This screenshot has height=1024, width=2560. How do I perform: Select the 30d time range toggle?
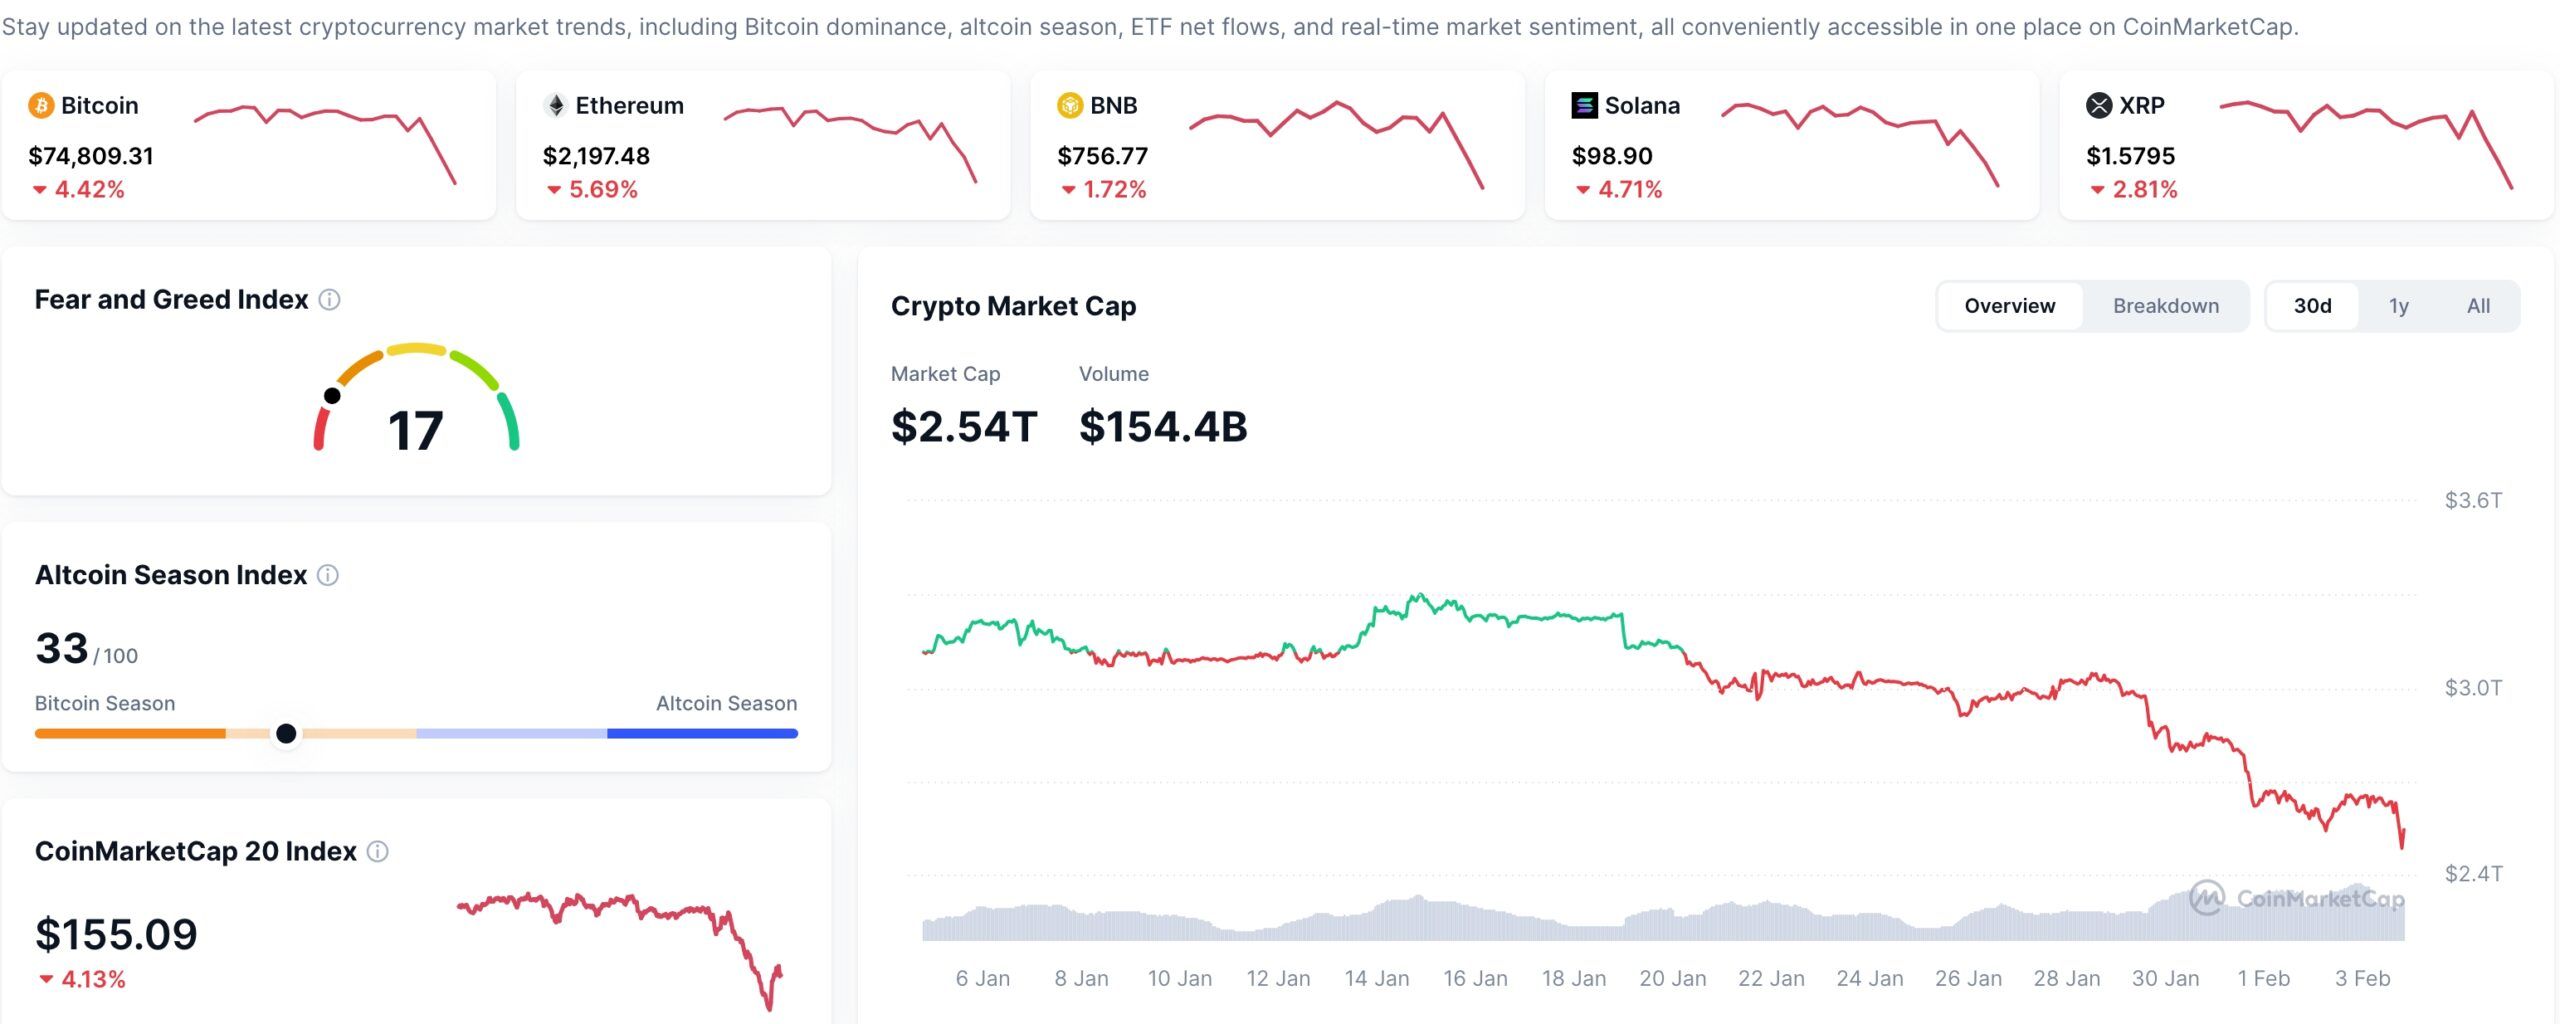point(2313,306)
